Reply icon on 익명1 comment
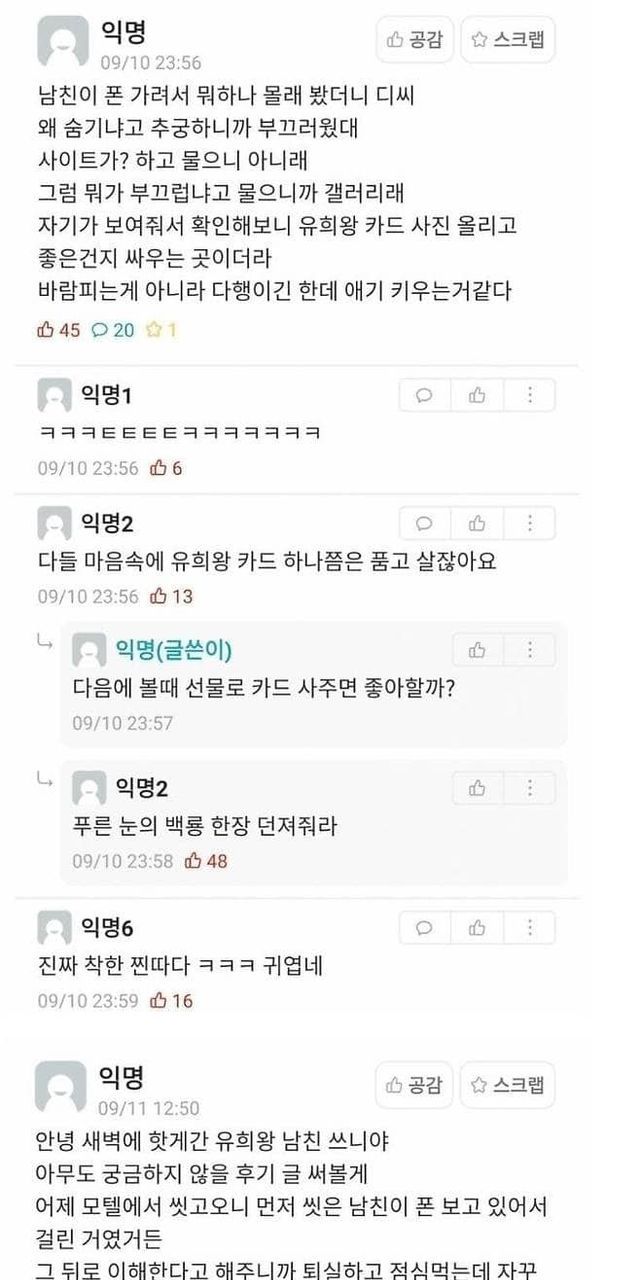The image size is (640, 1280). pyautogui.click(x=424, y=395)
